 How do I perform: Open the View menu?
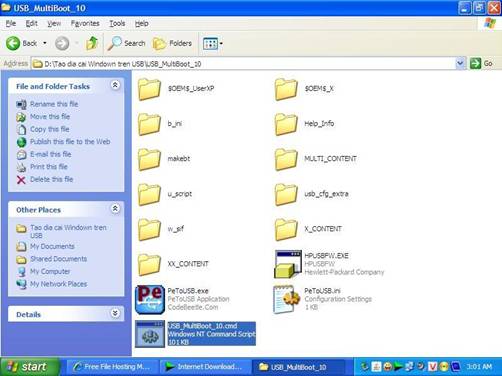click(x=54, y=24)
